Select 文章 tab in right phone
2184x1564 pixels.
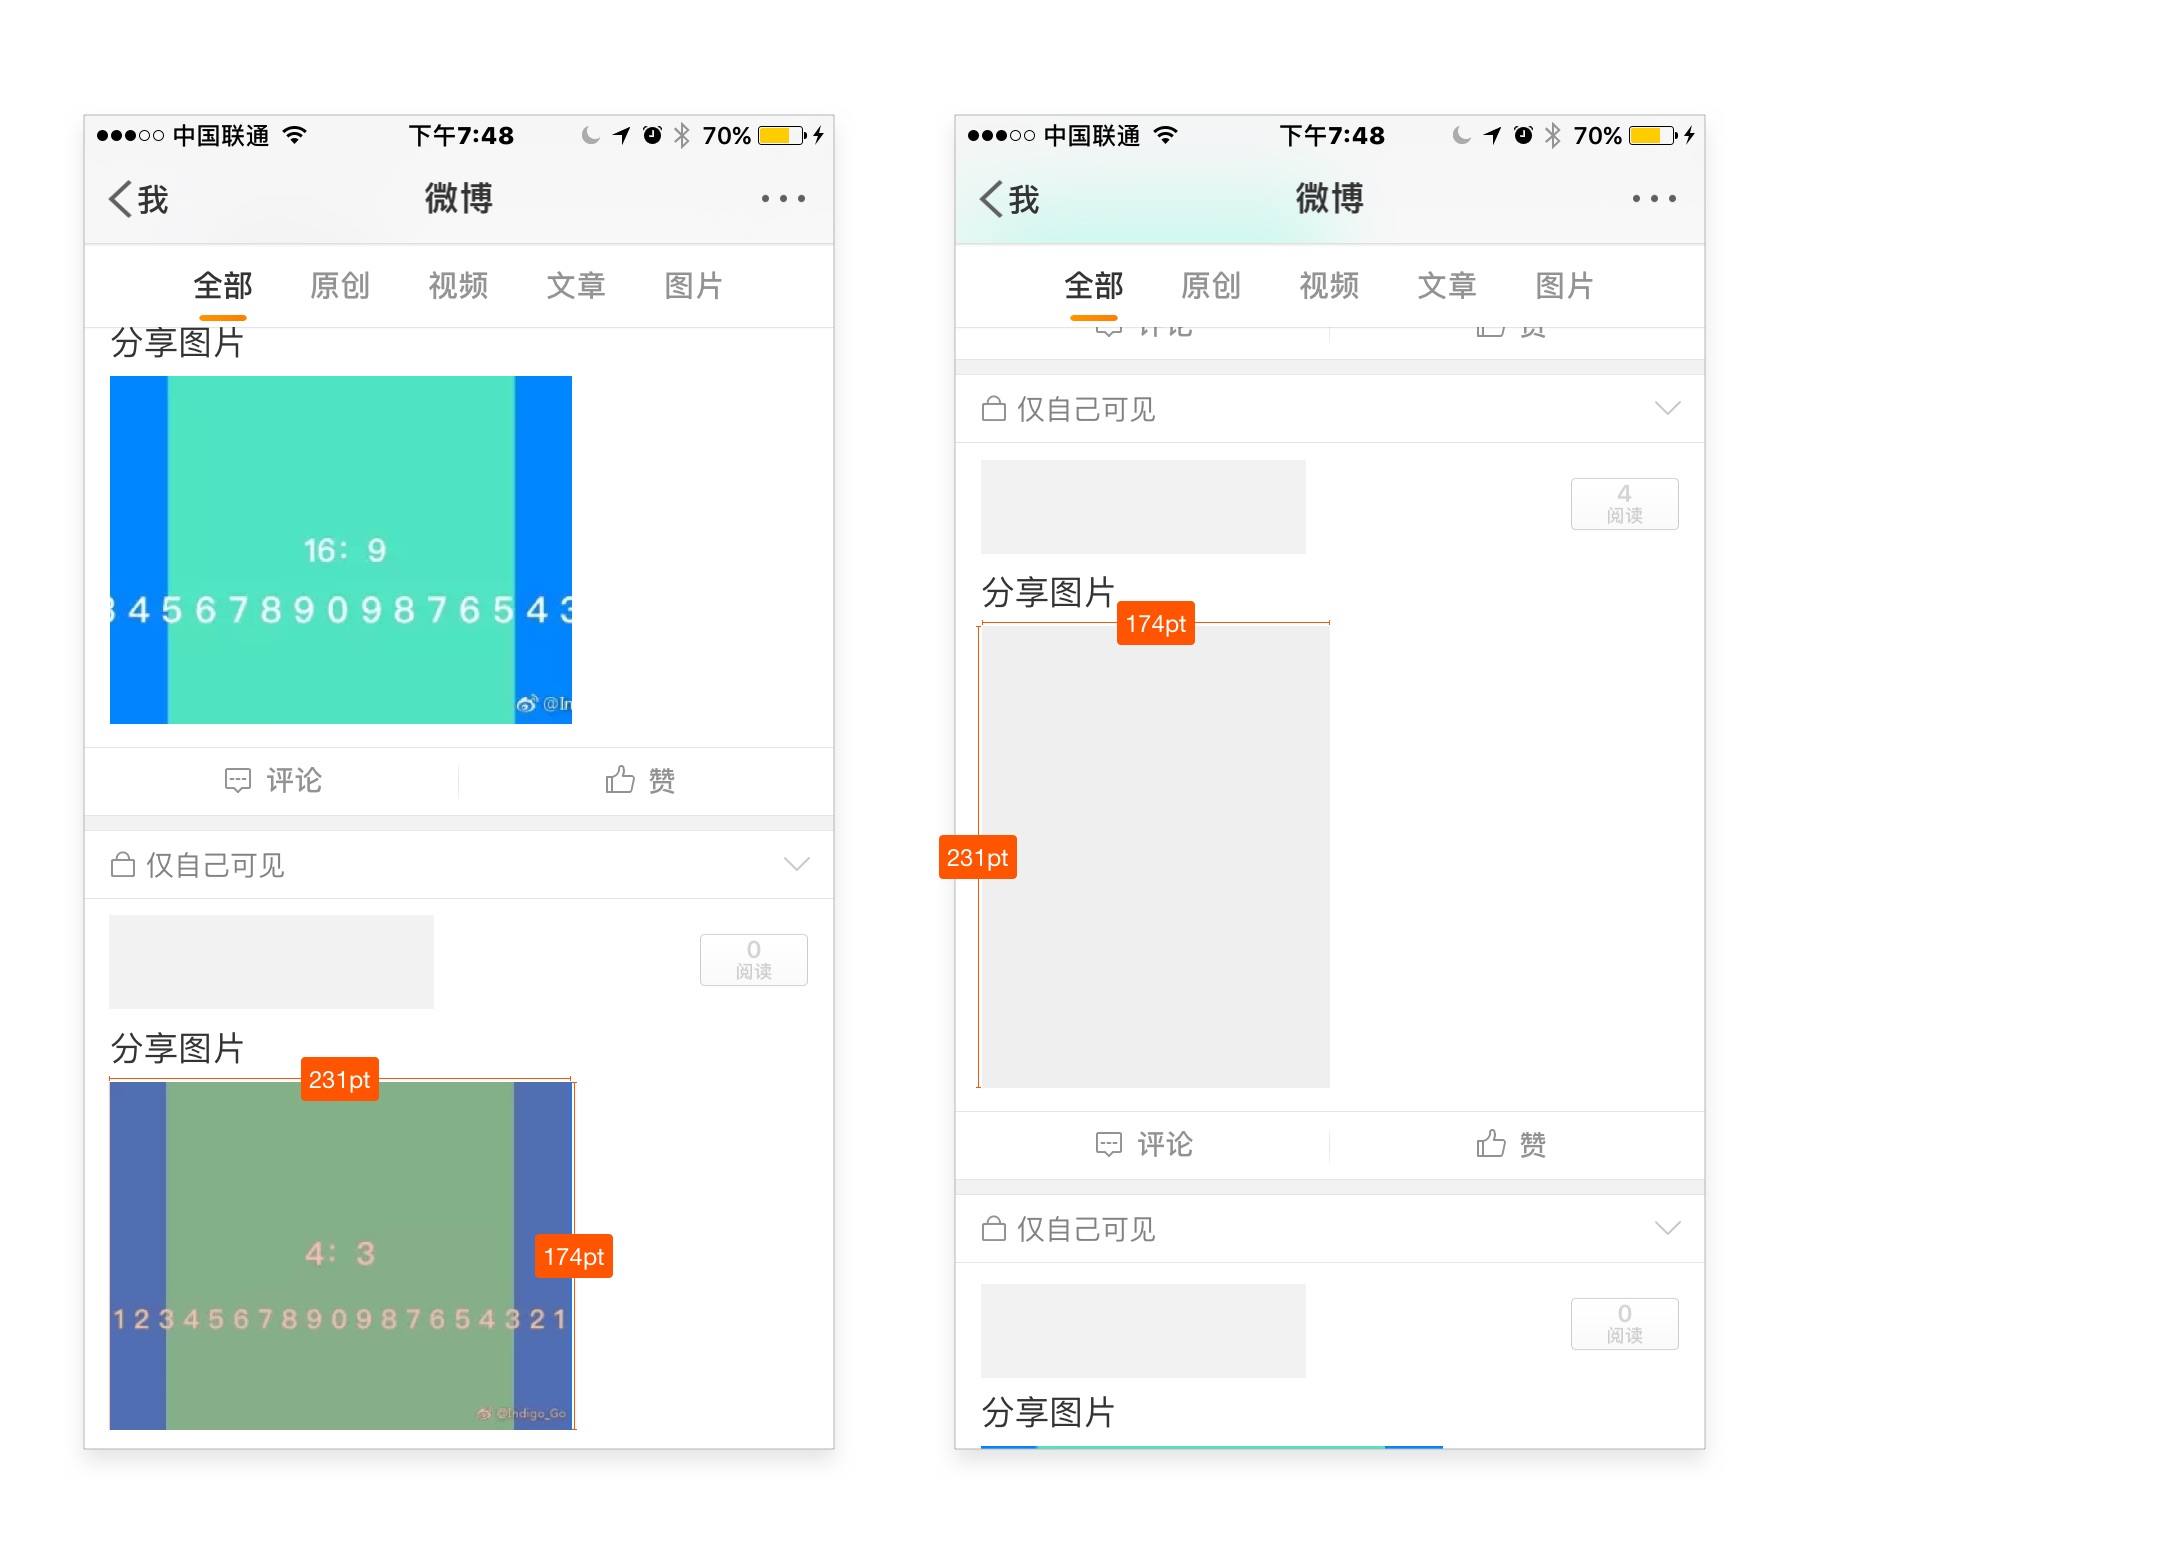point(1447,286)
